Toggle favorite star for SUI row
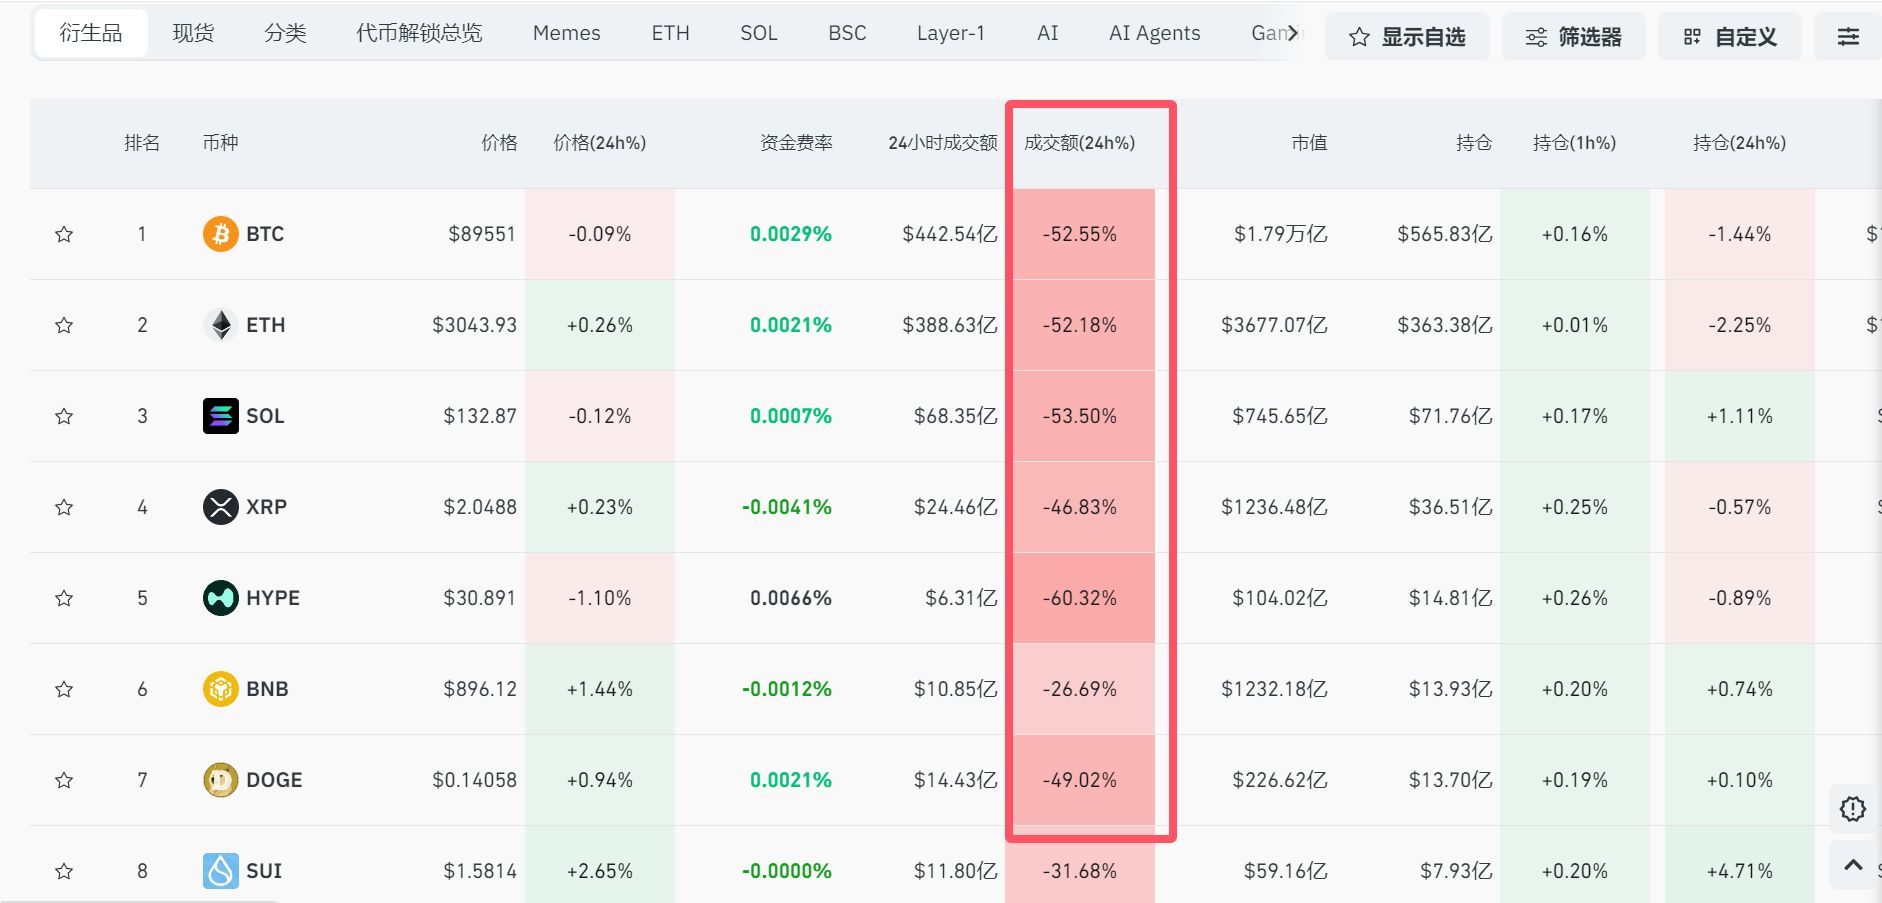Viewport: 1882px width, 903px height. (x=64, y=871)
